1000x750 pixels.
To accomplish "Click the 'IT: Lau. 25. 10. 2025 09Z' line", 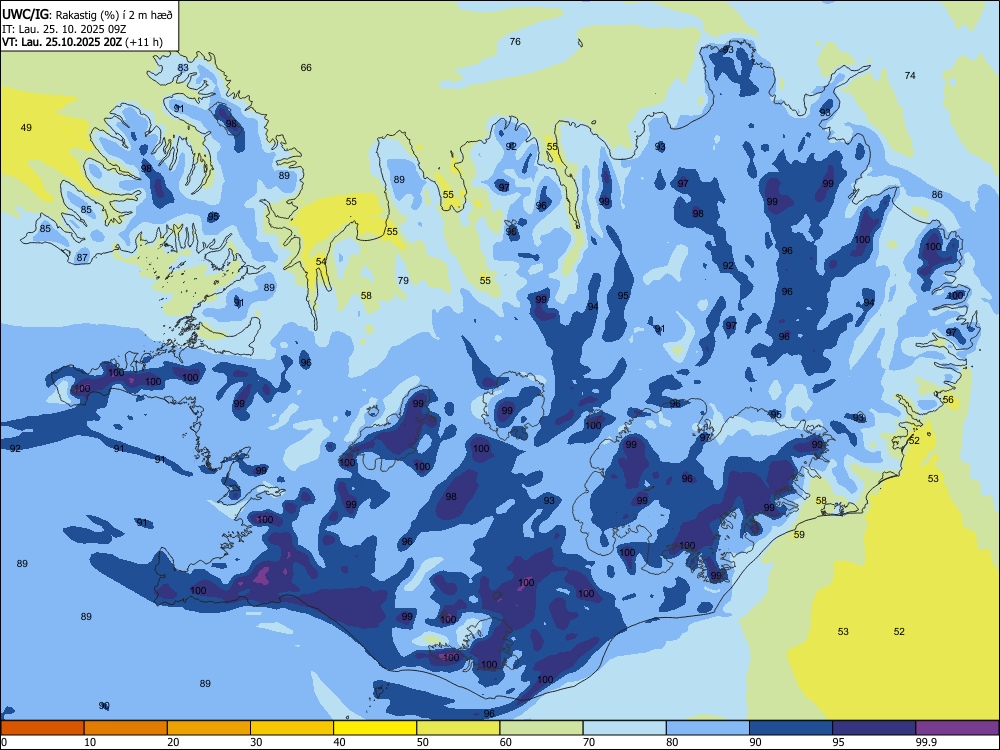I will point(64,29).
